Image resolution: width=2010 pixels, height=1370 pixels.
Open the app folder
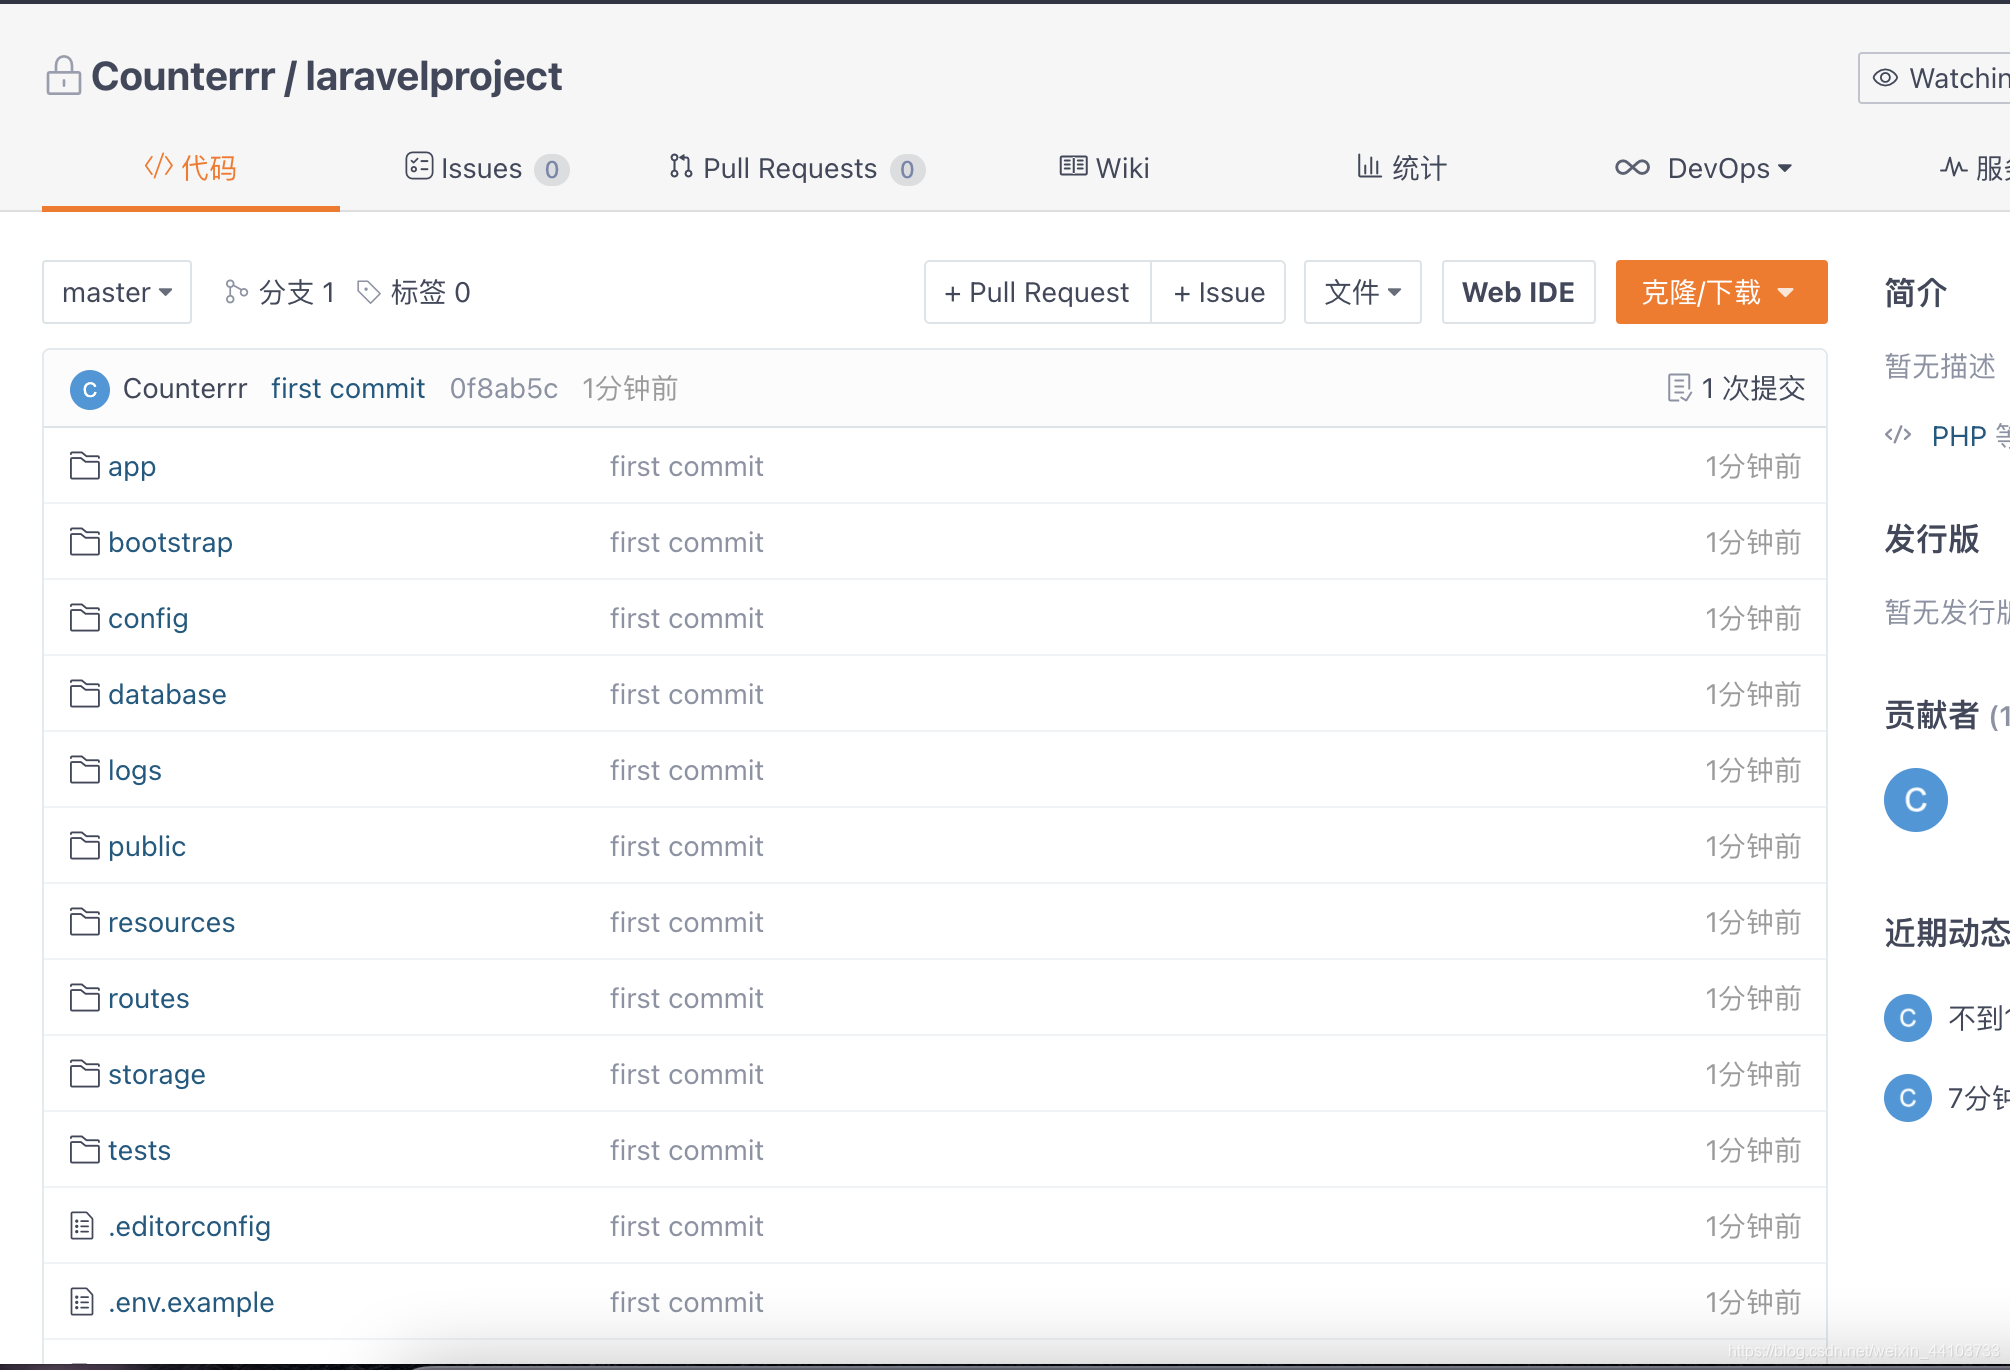[132, 467]
